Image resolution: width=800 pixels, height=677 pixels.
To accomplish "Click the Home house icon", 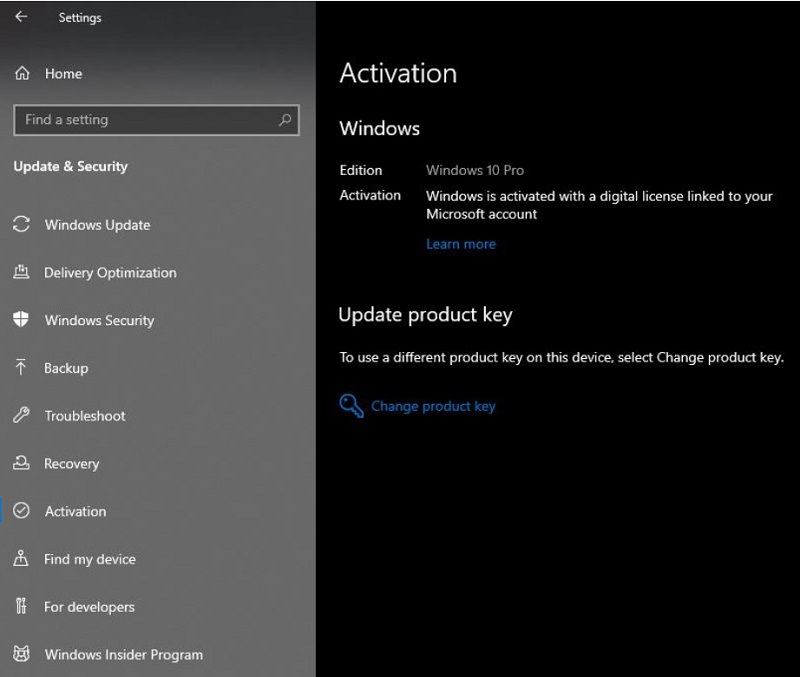I will coord(22,73).
